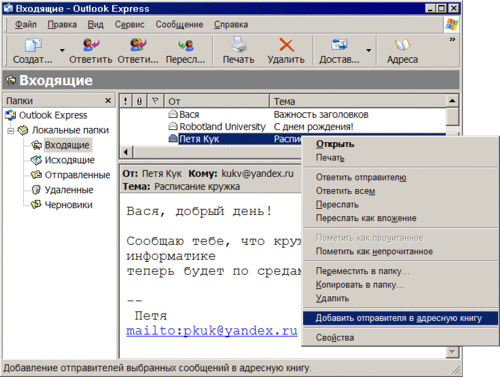Image resolution: width=500 pixels, height=377 pixels.
Task: Click the message list scroll-left arrow
Action: tap(126, 152)
